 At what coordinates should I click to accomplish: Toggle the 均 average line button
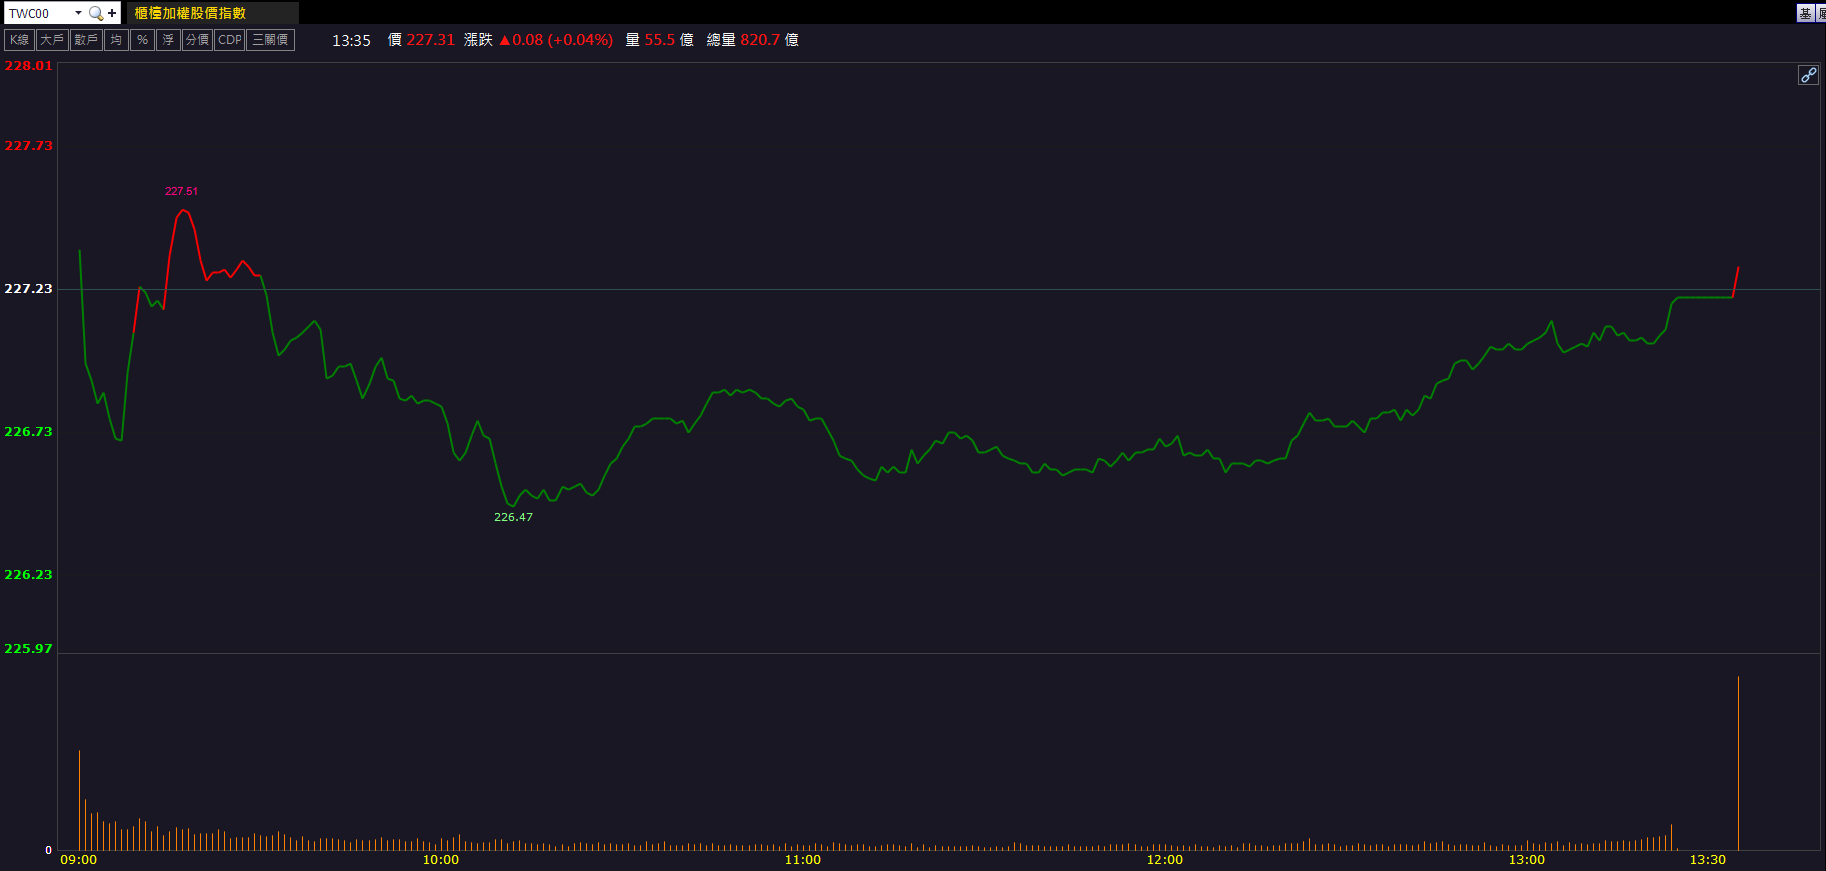coord(116,40)
